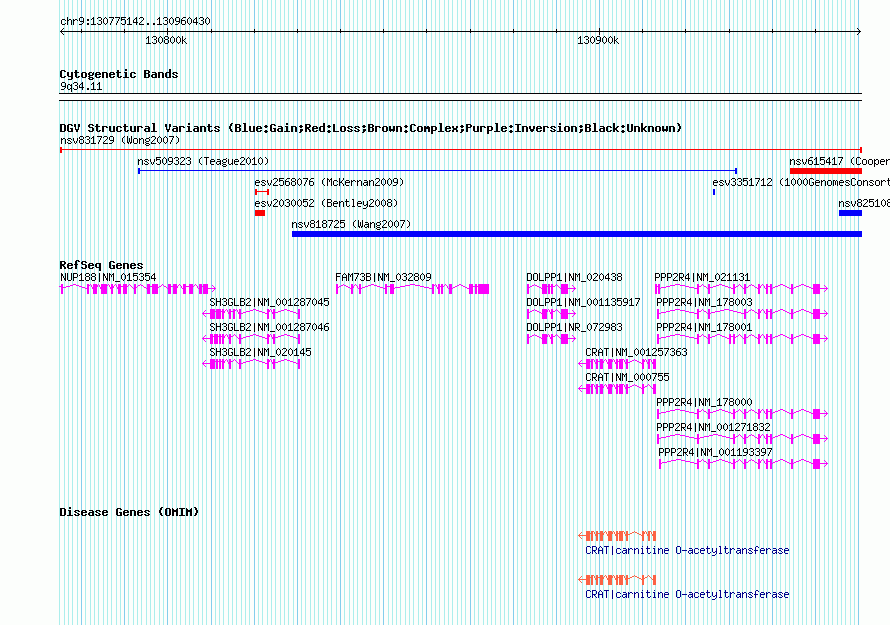Click the esv2030052 (Bentley2008) label
This screenshot has width=890, height=625.
point(326,203)
